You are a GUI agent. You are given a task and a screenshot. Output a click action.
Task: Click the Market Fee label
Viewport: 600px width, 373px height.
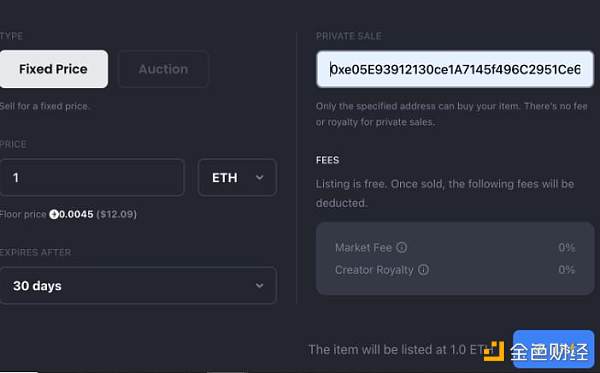click(x=364, y=248)
